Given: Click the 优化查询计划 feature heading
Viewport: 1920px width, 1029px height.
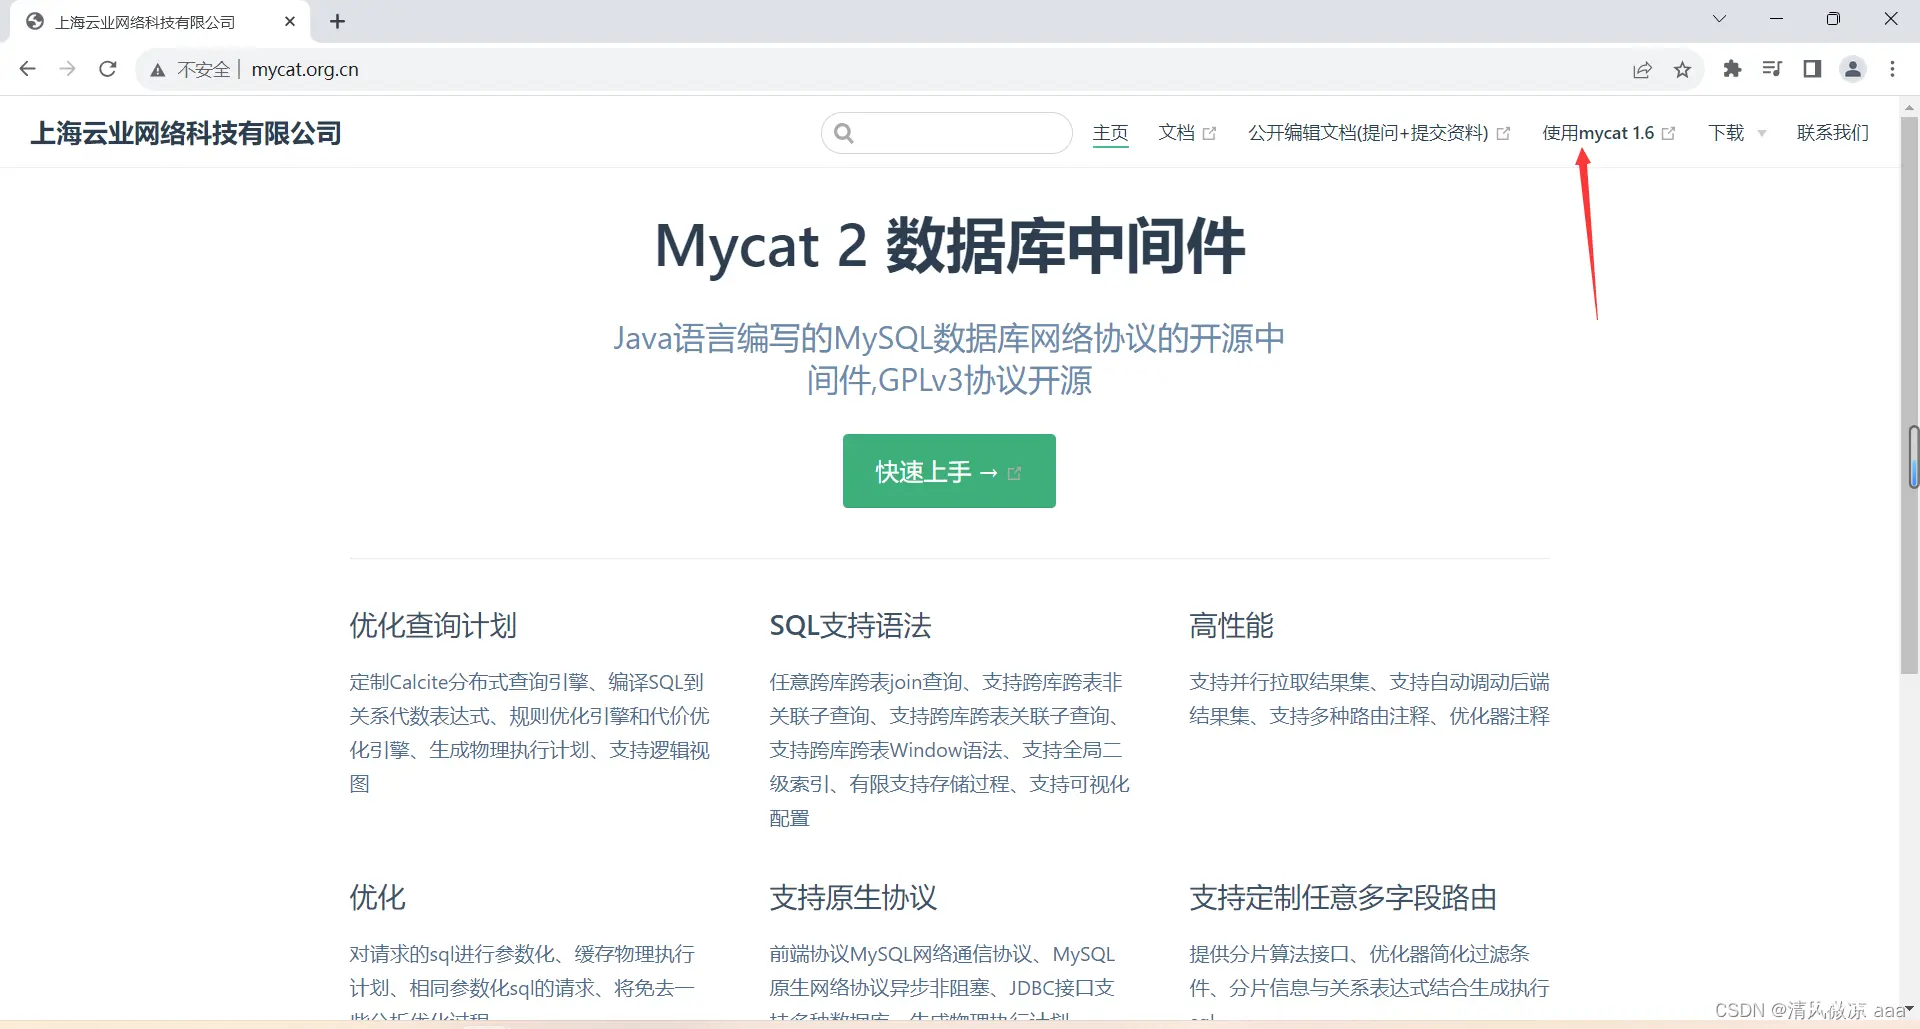Looking at the screenshot, I should [x=433, y=626].
